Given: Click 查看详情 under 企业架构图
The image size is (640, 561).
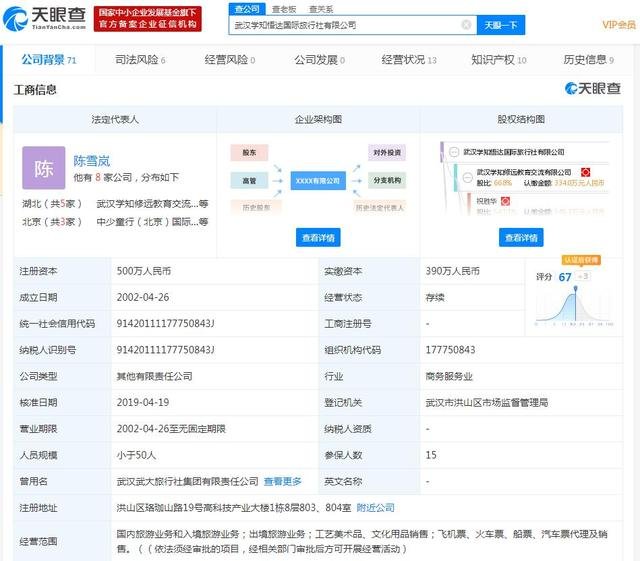Looking at the screenshot, I should coord(318,237).
